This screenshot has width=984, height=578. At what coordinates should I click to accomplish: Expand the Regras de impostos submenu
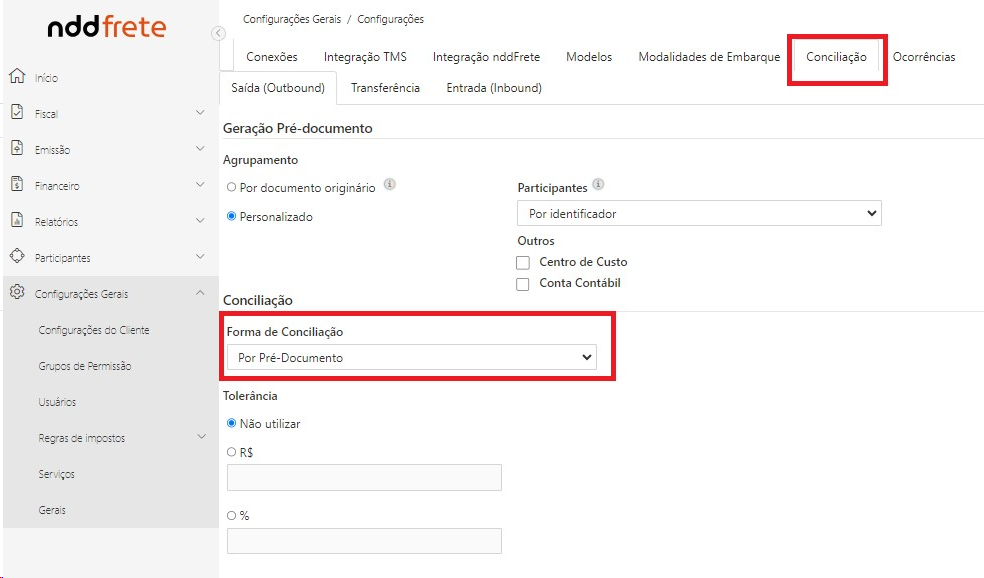[200, 437]
